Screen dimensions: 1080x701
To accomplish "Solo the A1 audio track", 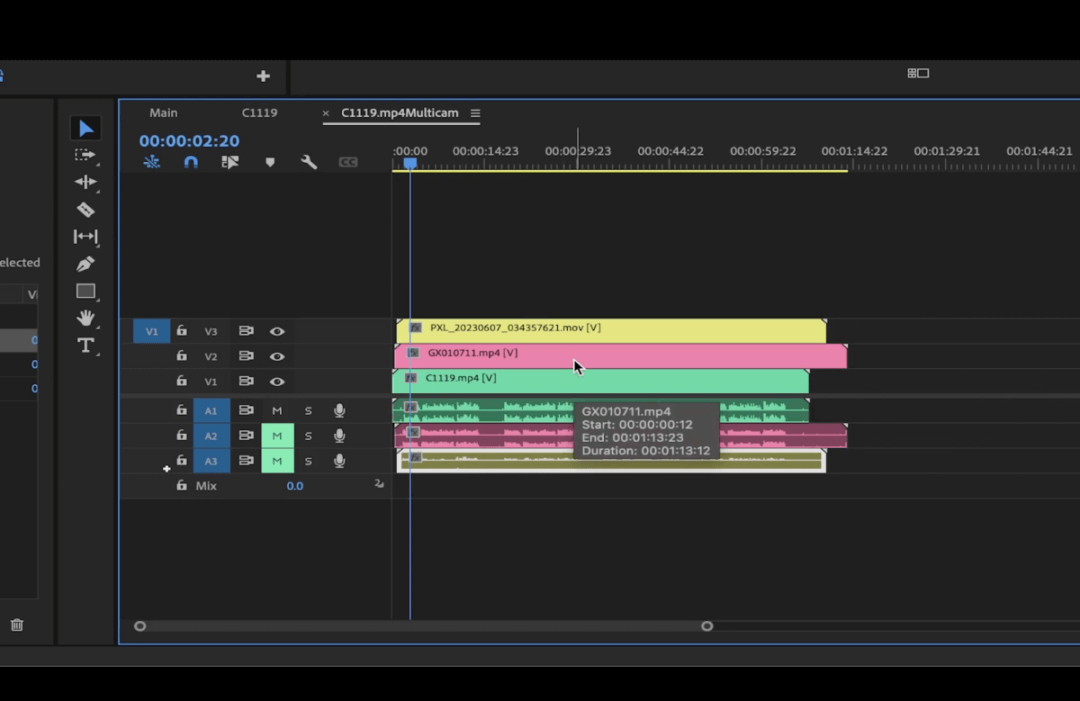I will 309,410.
